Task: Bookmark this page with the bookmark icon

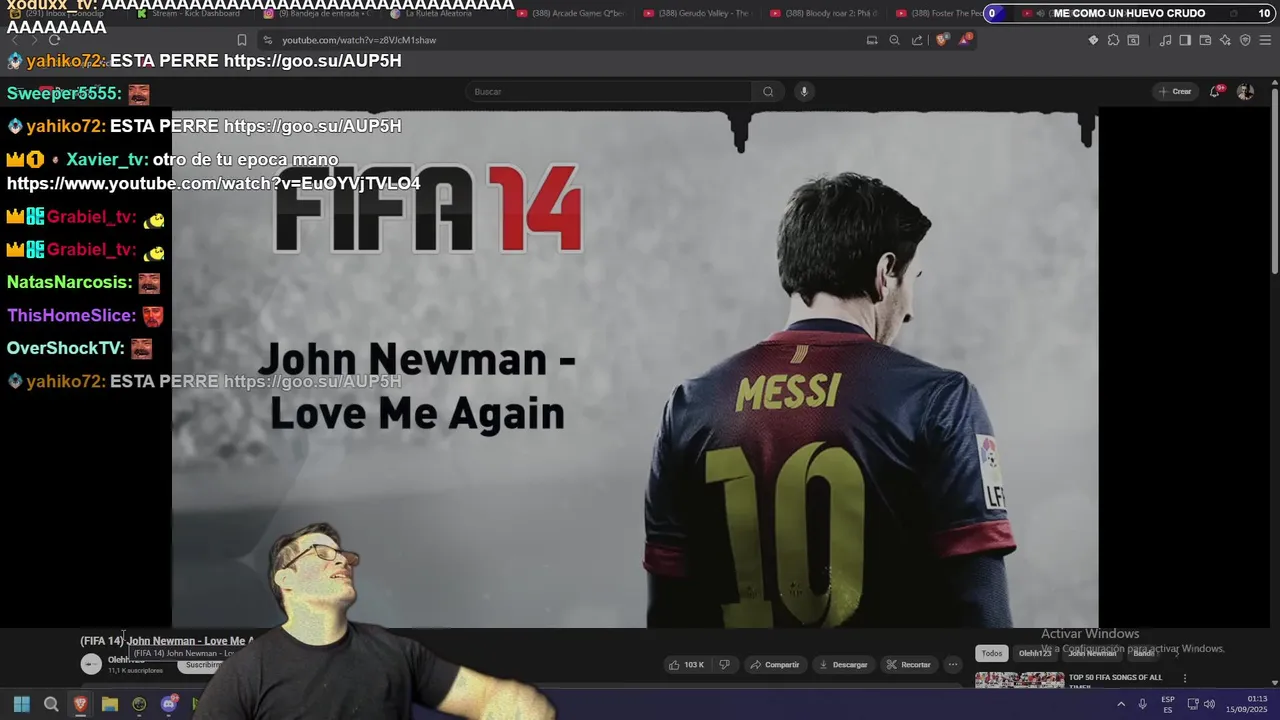Action: click(242, 40)
